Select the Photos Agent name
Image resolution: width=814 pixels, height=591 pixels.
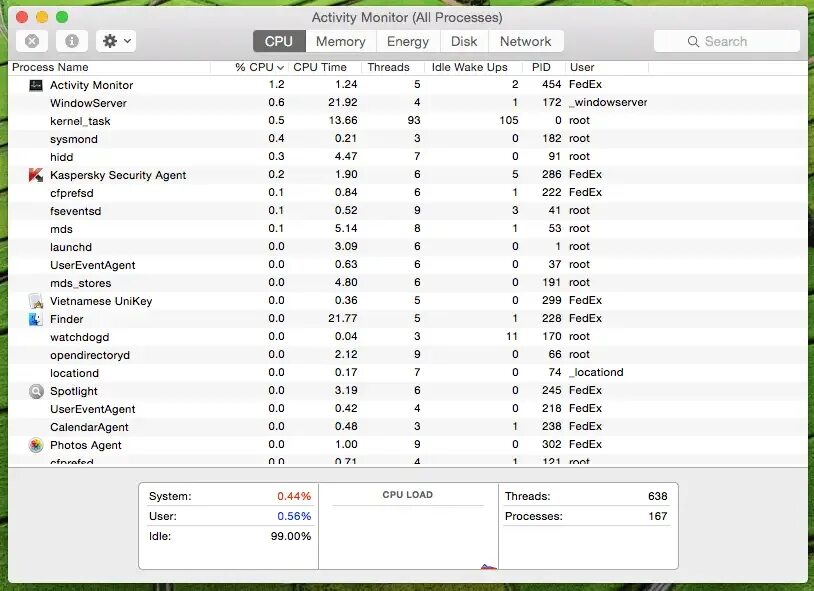[x=86, y=445]
